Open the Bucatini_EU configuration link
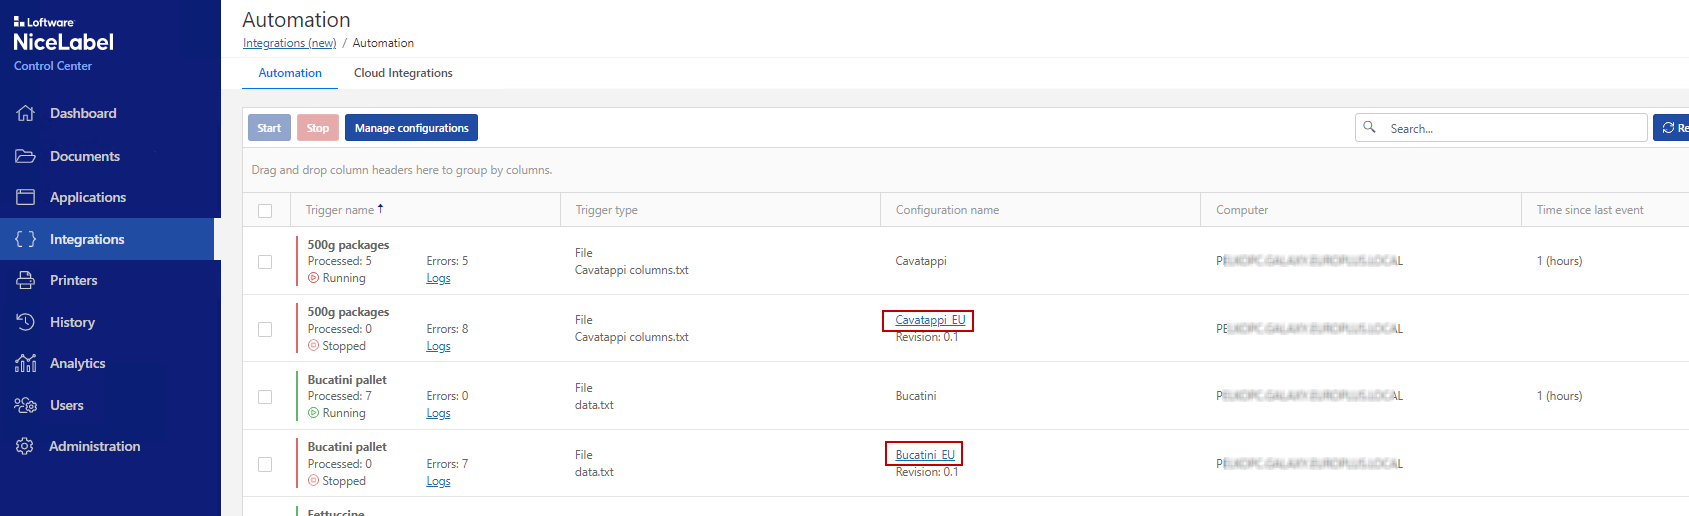 [925, 455]
